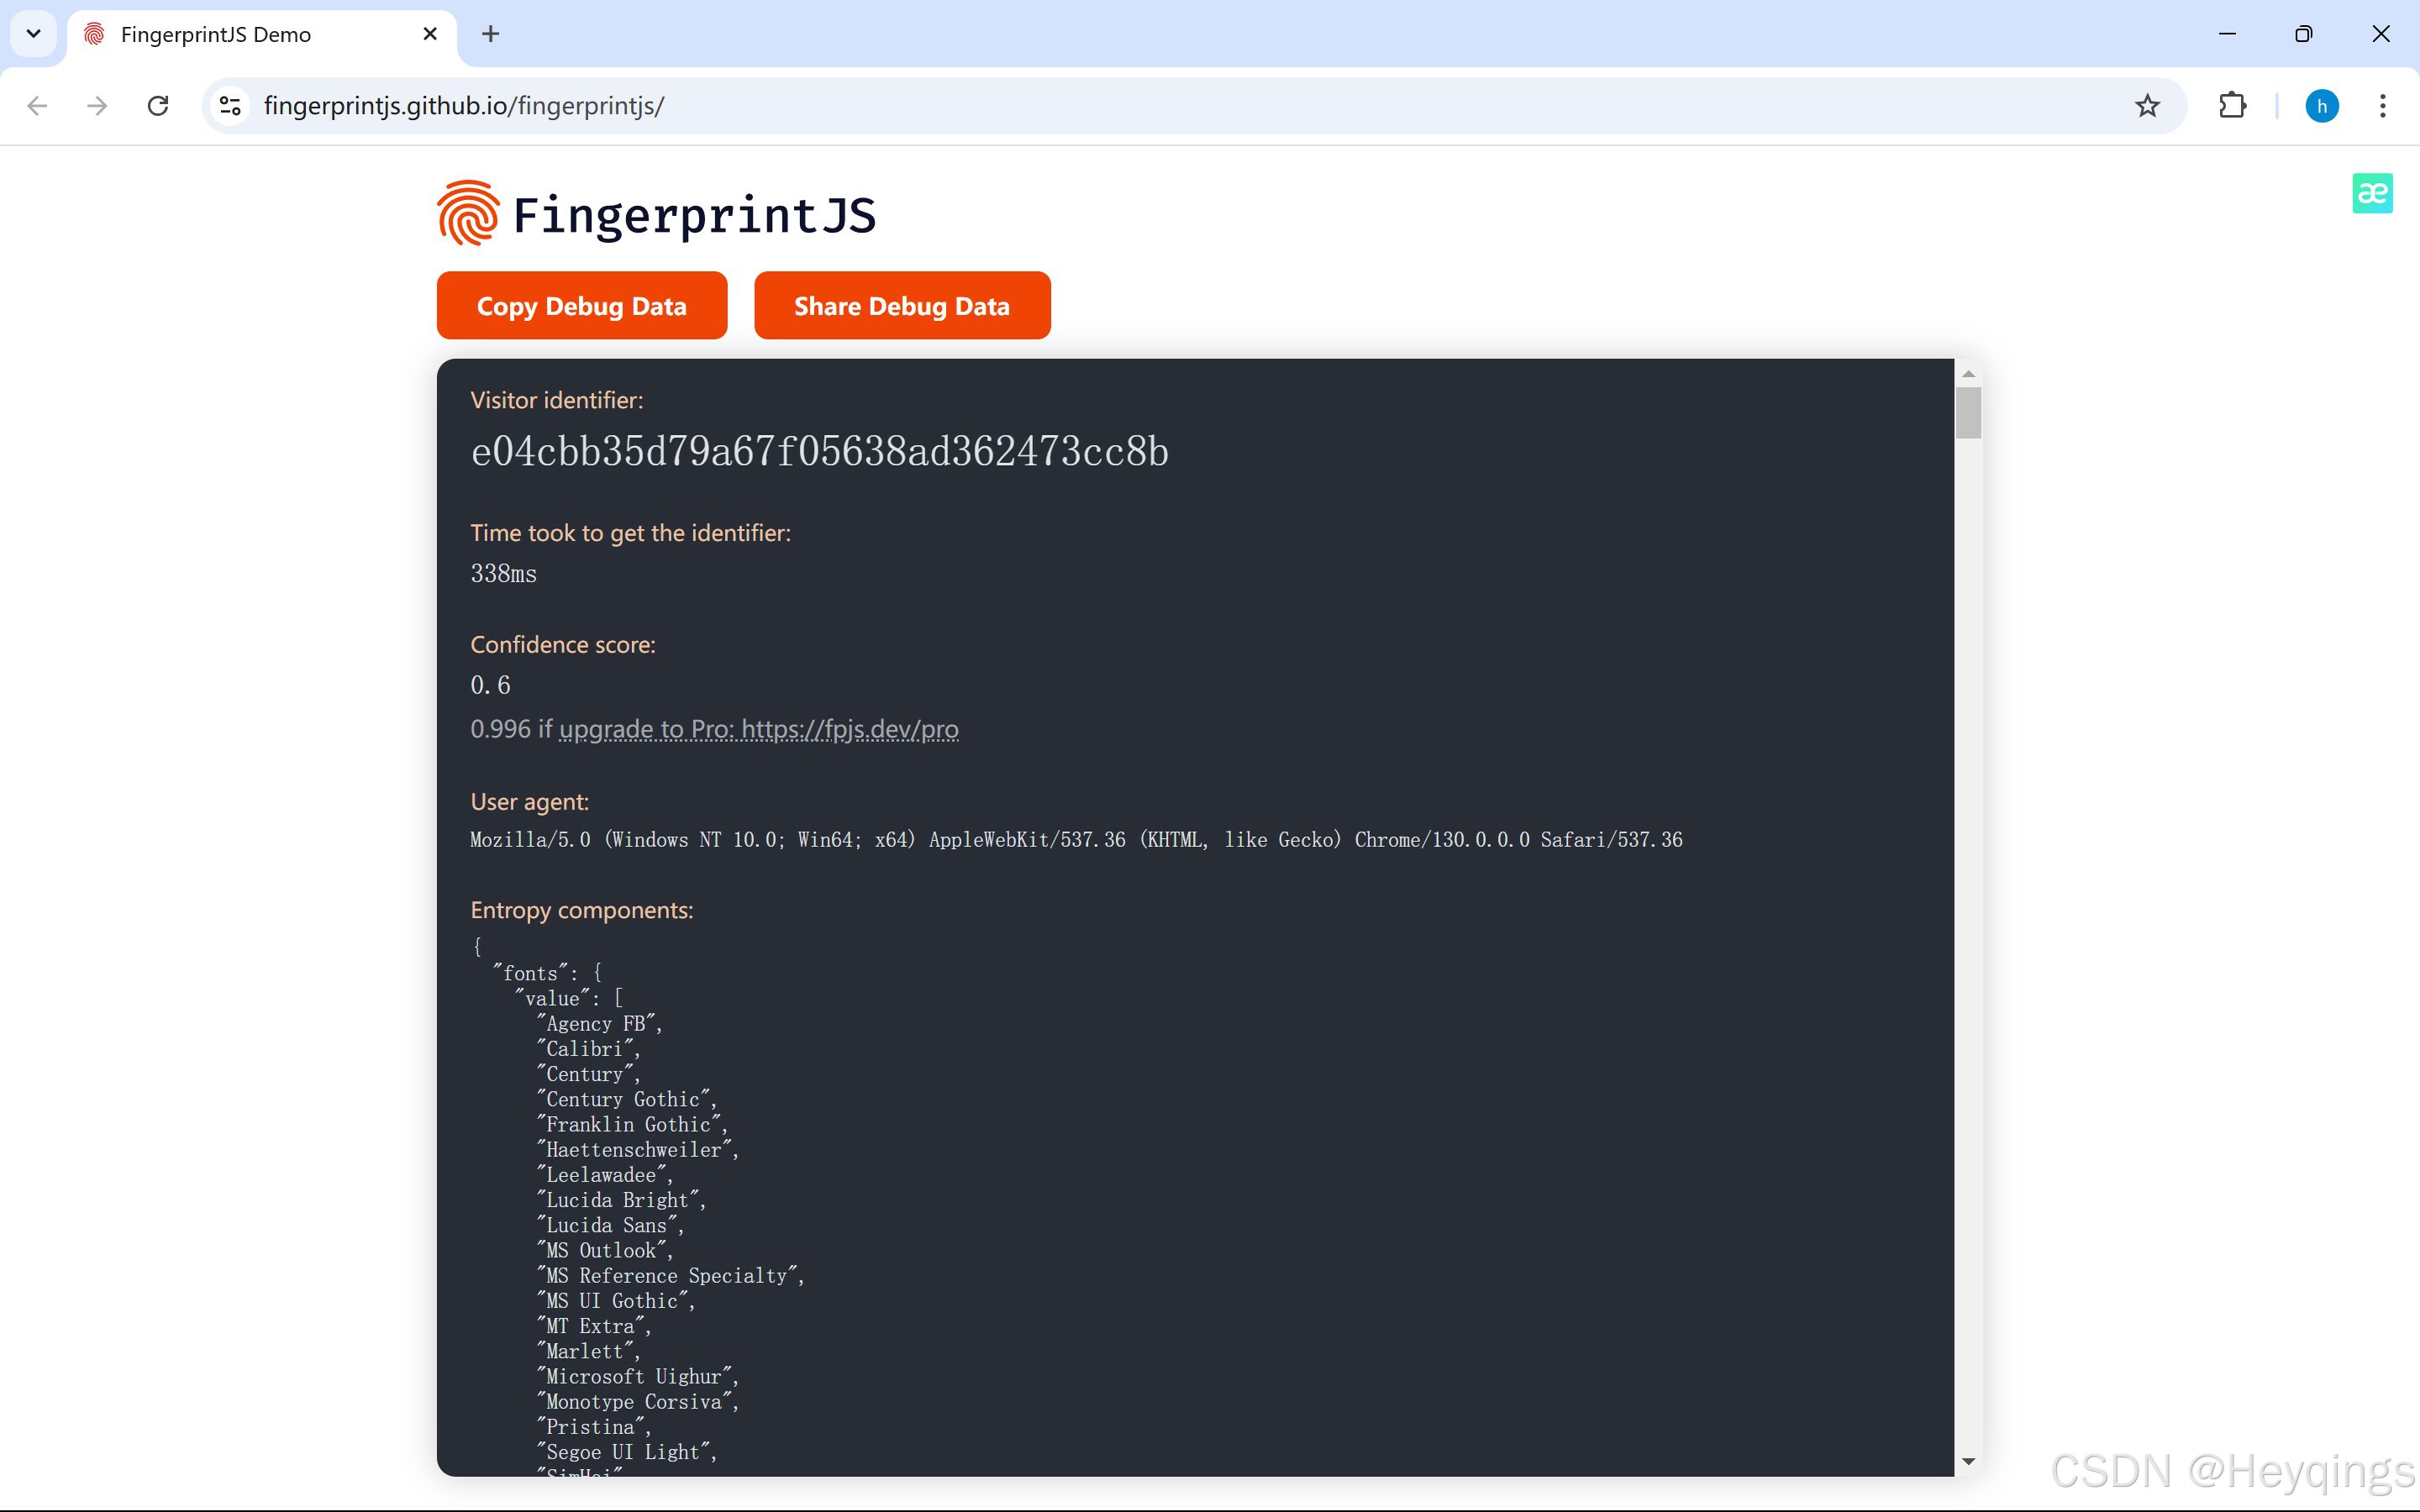This screenshot has height=1512, width=2420.
Task: Open Chrome three-dot menu
Action: click(2383, 106)
